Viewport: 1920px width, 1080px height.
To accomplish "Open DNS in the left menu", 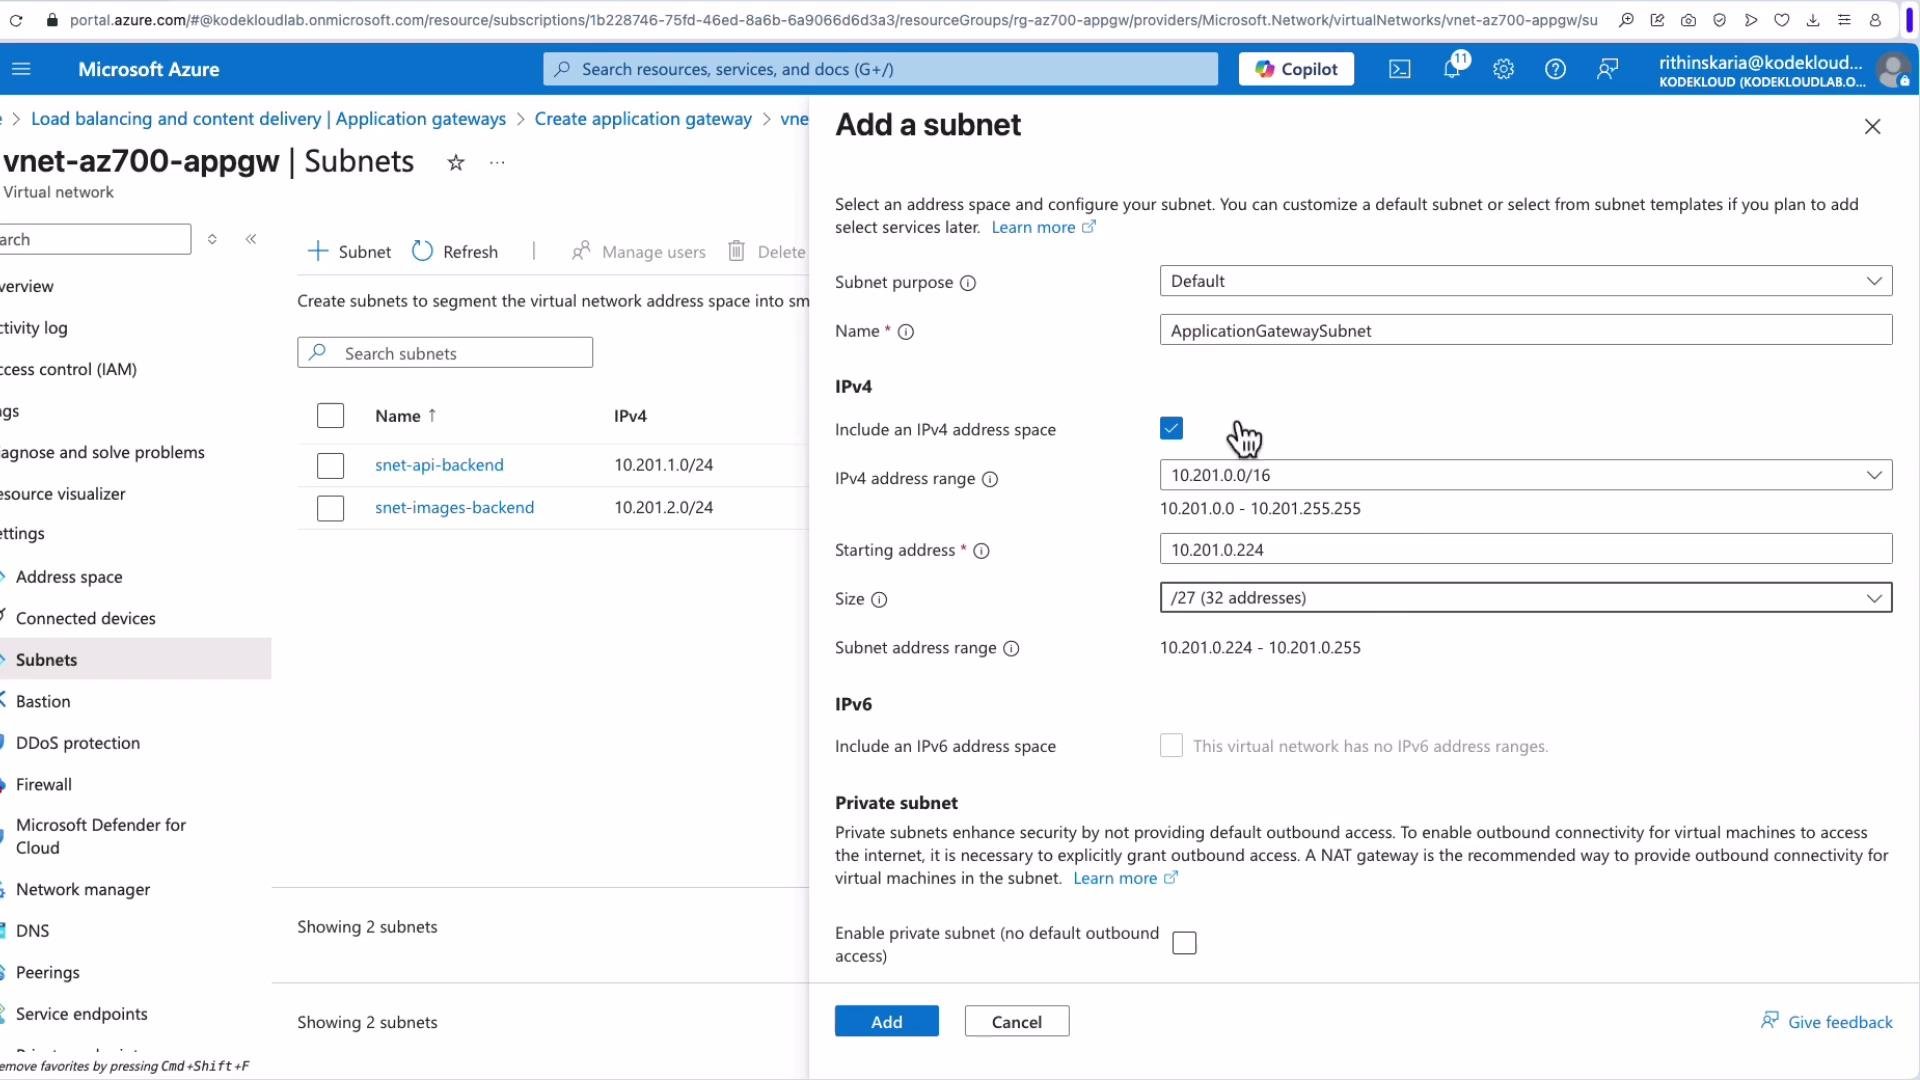I will 33,931.
